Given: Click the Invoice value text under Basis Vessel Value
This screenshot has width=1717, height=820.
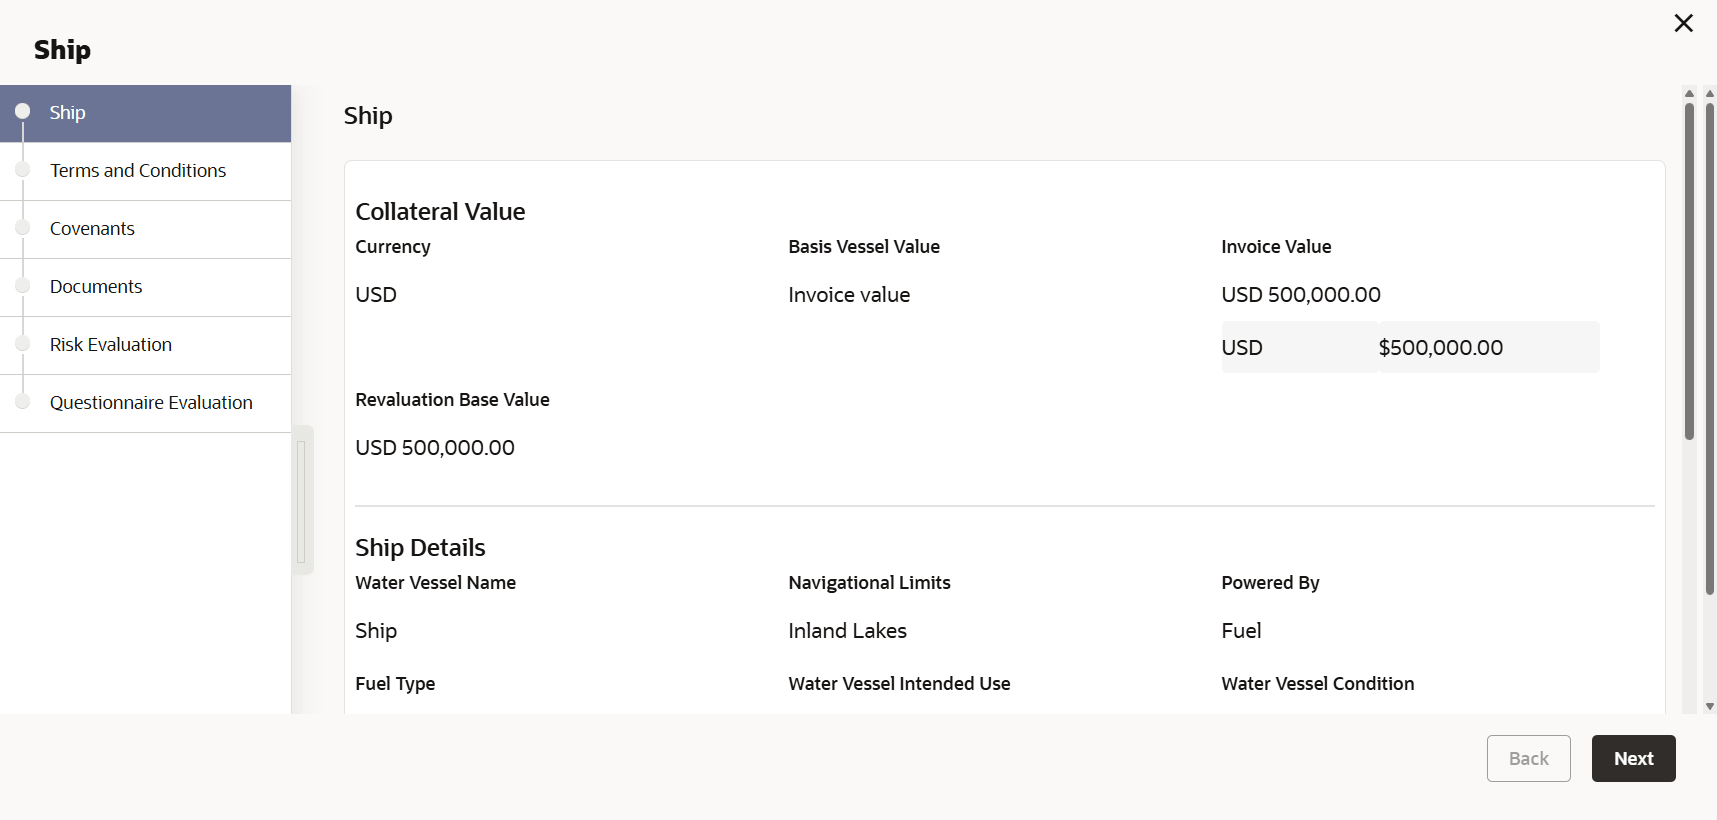Looking at the screenshot, I should pyautogui.click(x=849, y=295).
